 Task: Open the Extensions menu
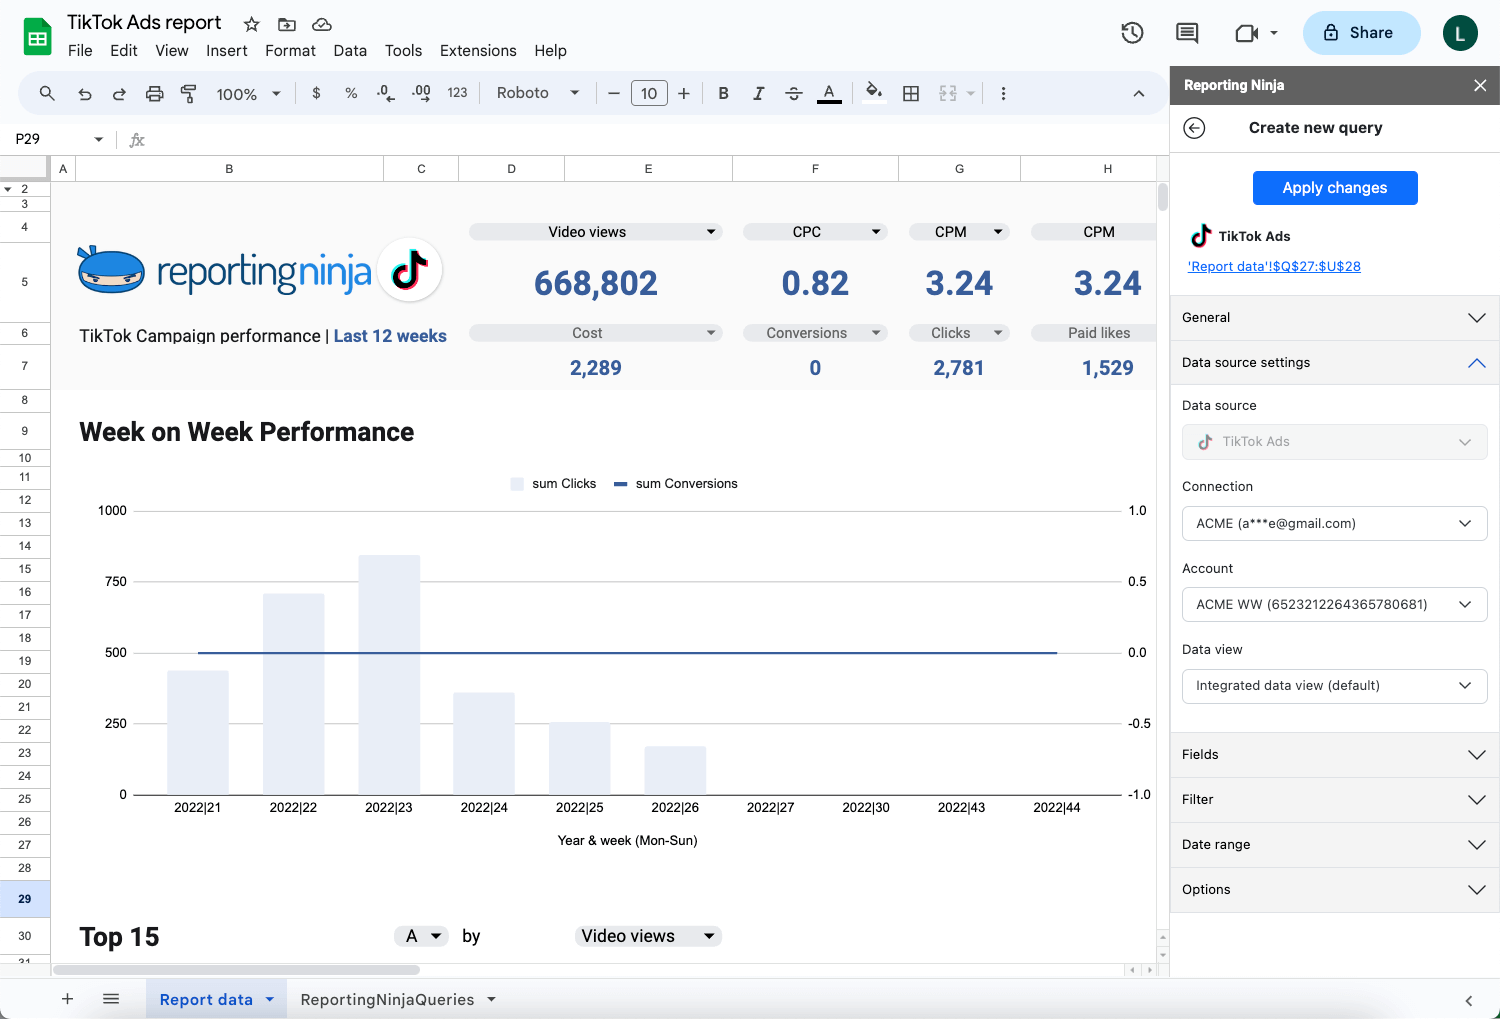click(x=477, y=50)
